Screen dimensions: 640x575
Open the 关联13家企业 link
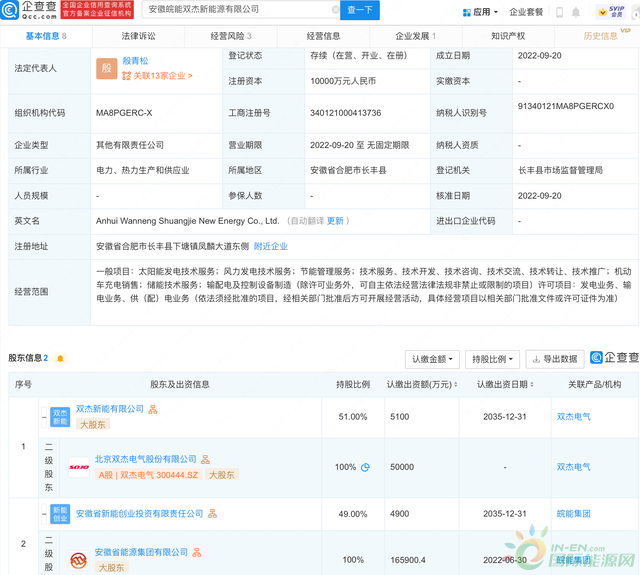pos(157,76)
